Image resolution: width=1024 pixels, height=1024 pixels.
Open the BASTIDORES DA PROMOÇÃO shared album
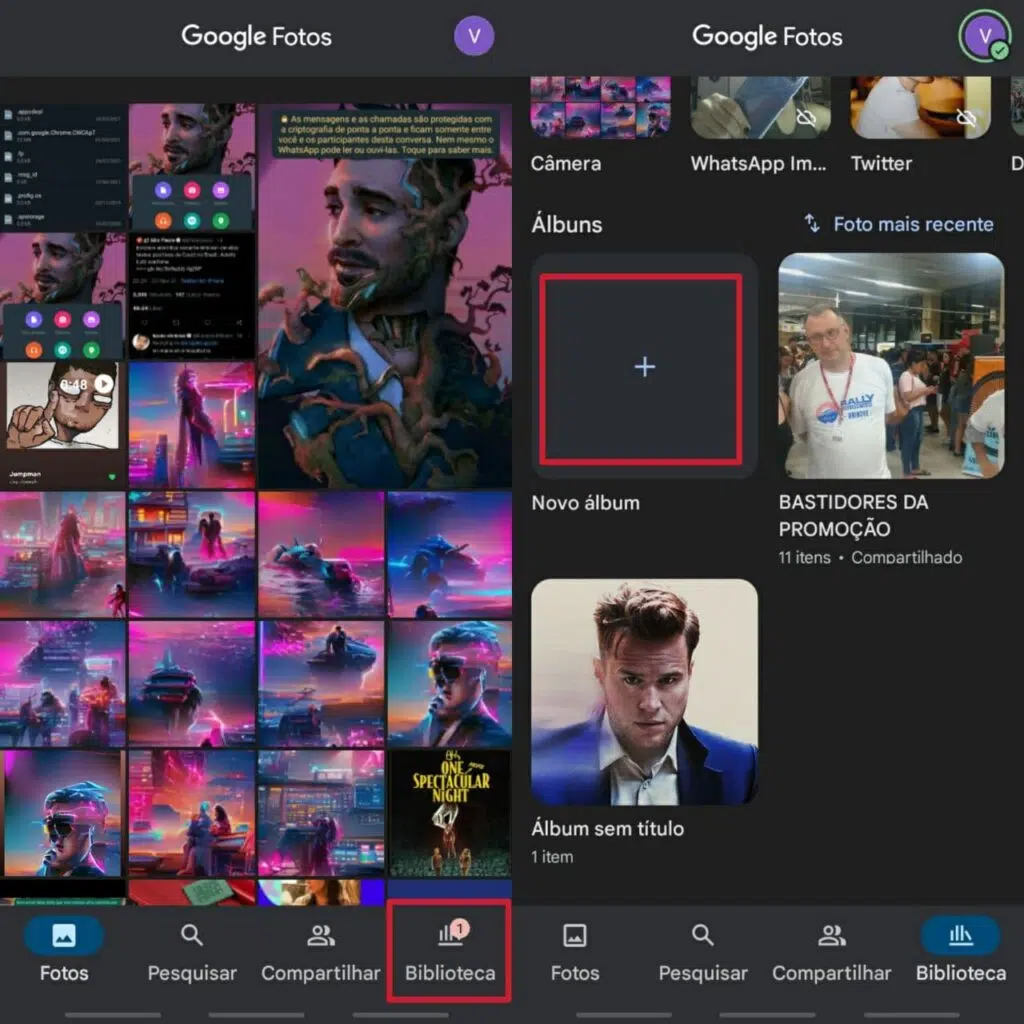[x=890, y=367]
